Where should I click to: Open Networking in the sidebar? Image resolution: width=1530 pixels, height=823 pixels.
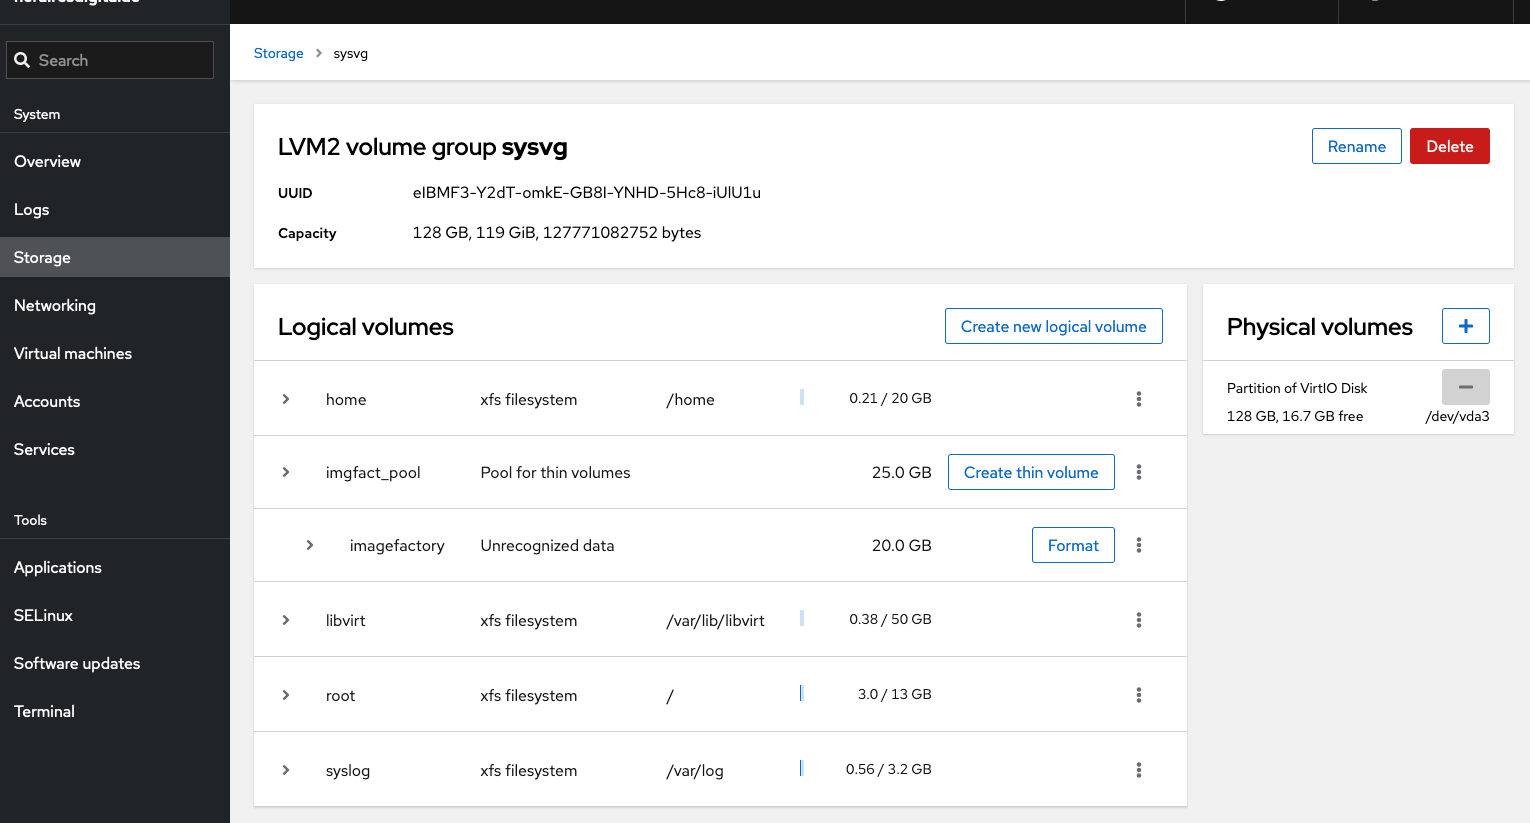(55, 305)
